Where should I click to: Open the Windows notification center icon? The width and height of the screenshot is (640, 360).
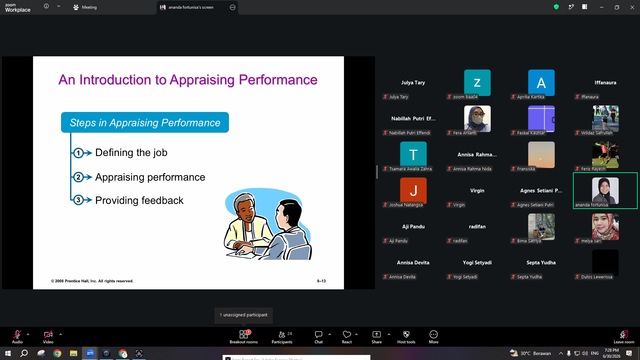click(x=629, y=353)
